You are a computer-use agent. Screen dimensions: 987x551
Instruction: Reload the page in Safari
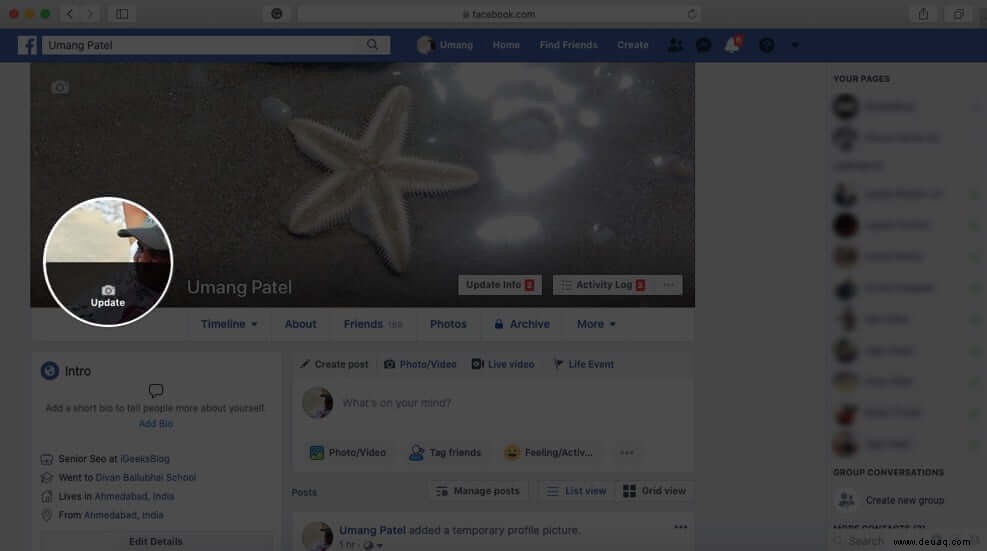(692, 14)
